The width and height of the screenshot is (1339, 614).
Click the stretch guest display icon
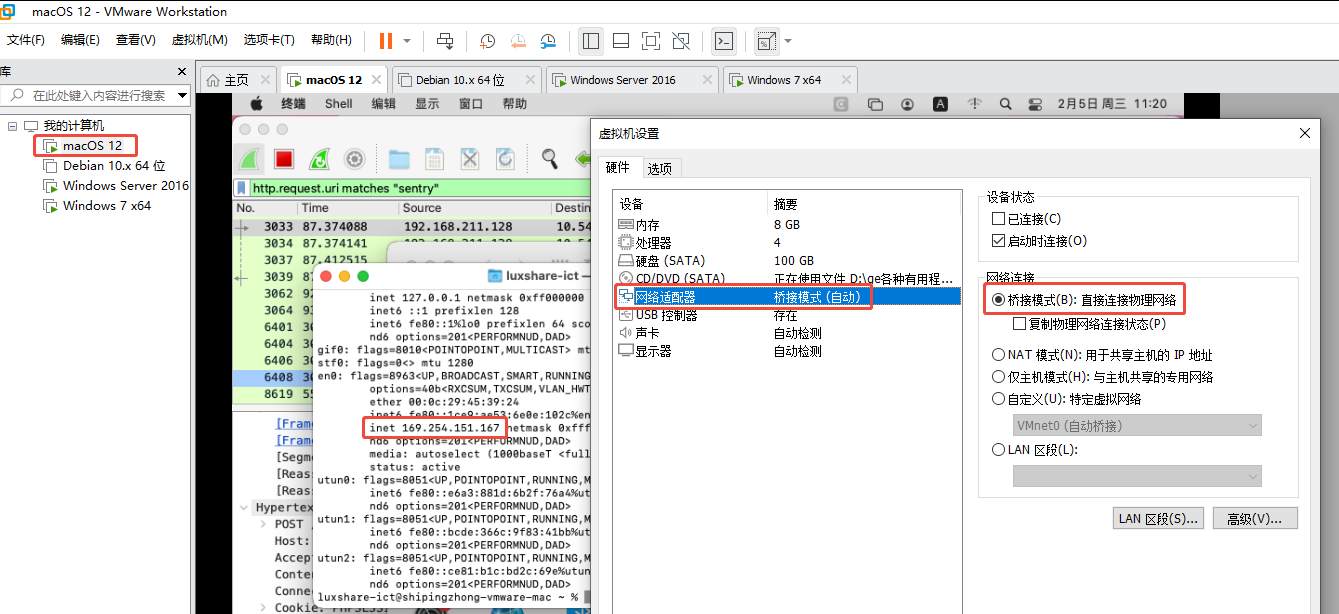coord(766,41)
